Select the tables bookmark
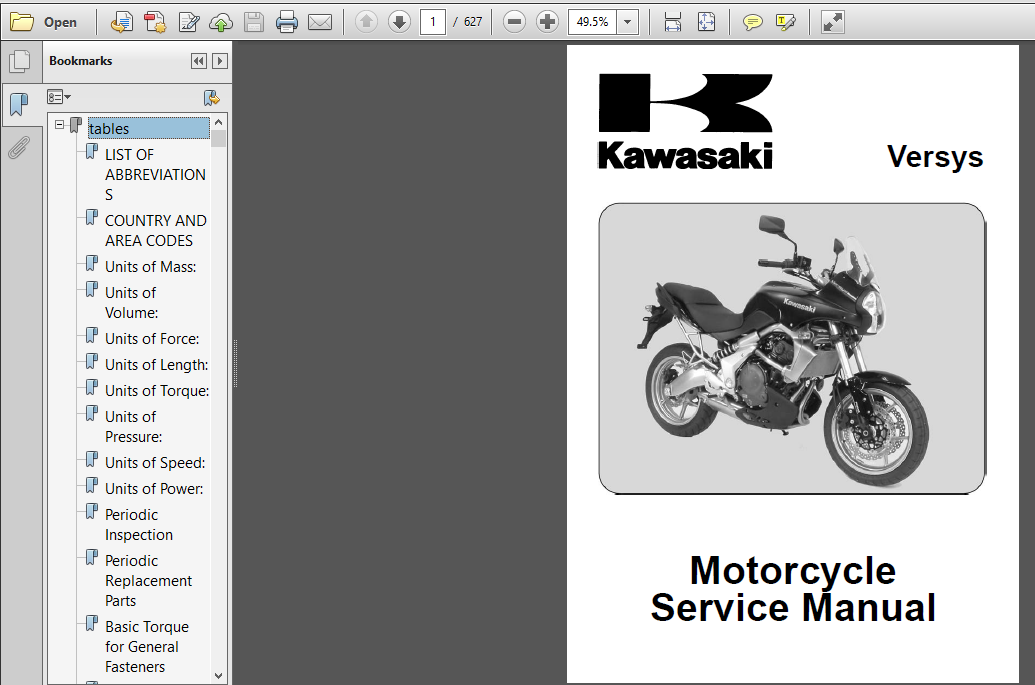Image resolution: width=1035 pixels, height=685 pixels. click(149, 129)
